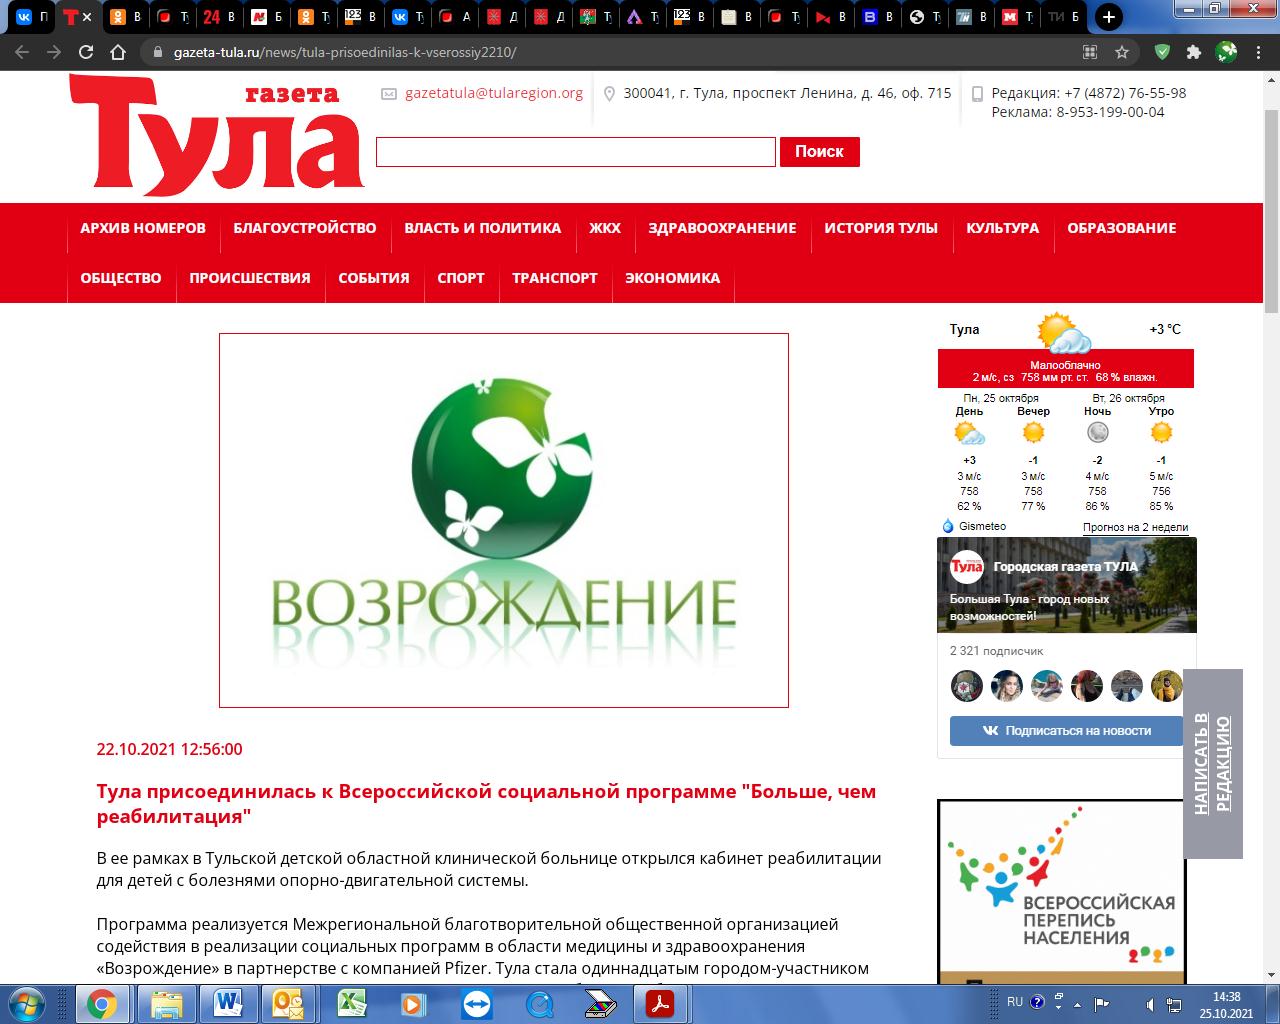The width and height of the screenshot is (1280, 1024).
Task: Open the Городская газета ТУЛА VK group title
Action: [x=1065, y=567]
